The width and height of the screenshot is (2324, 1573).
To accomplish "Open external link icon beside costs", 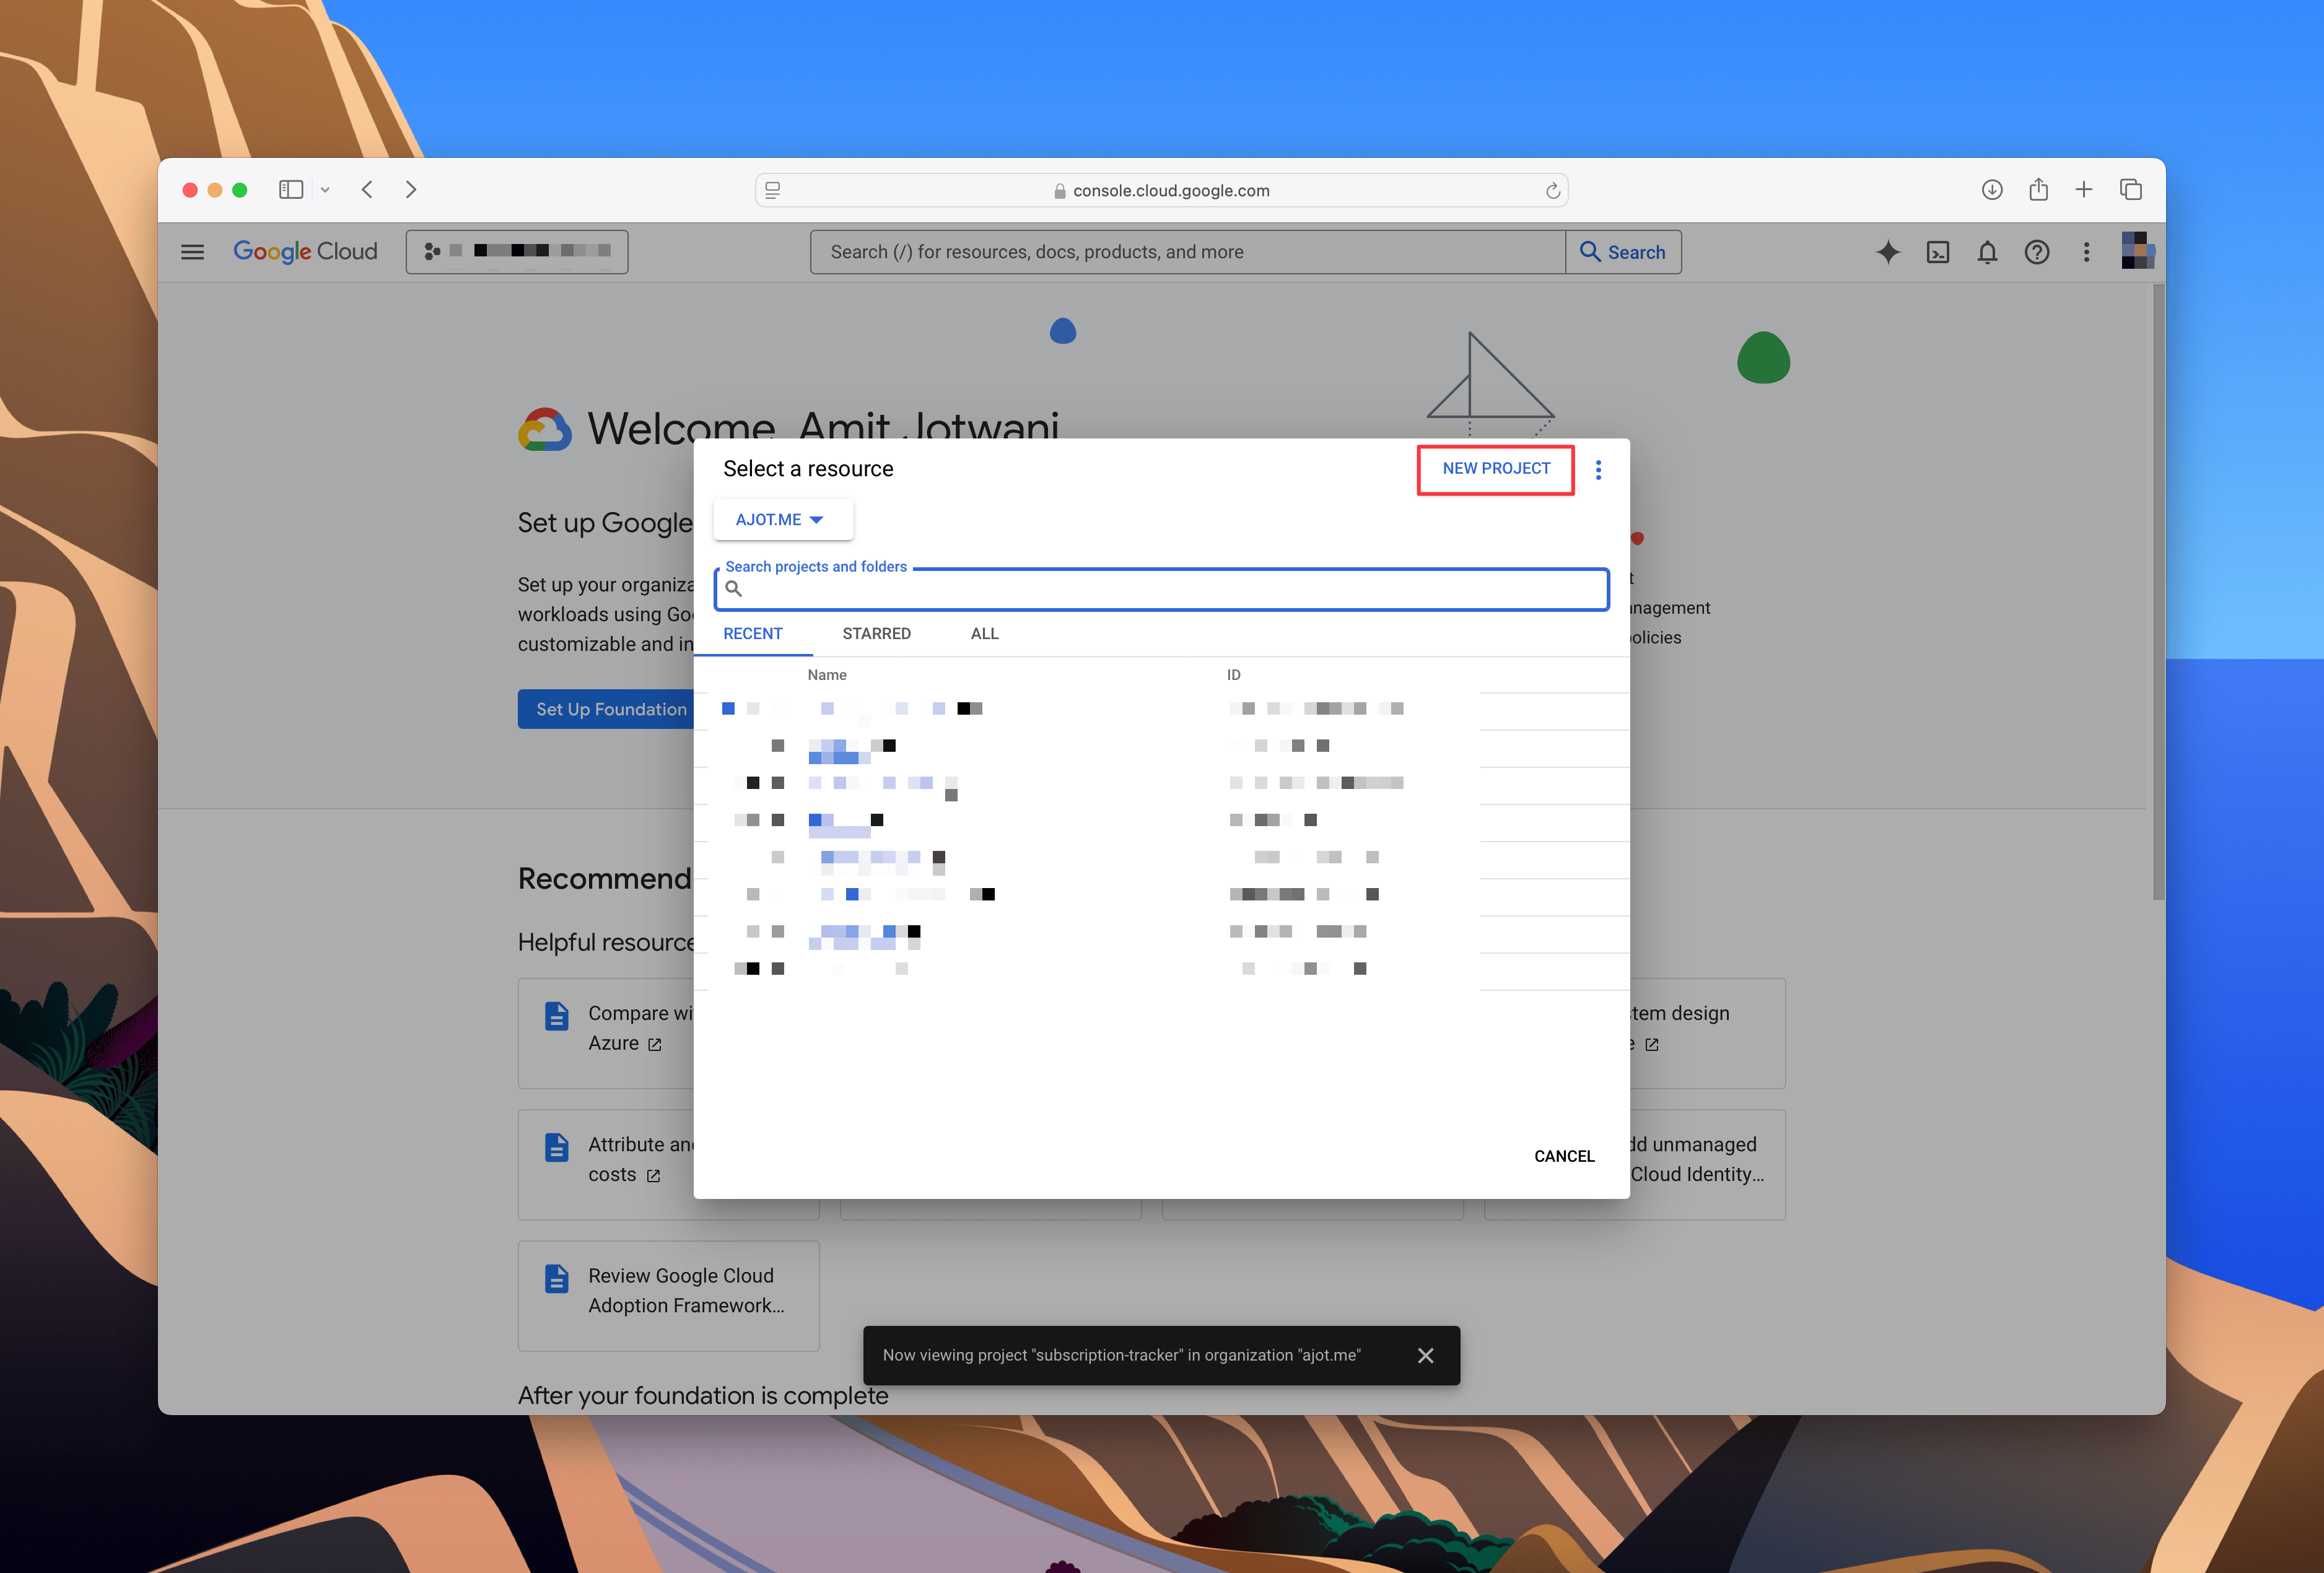I will pos(653,1176).
